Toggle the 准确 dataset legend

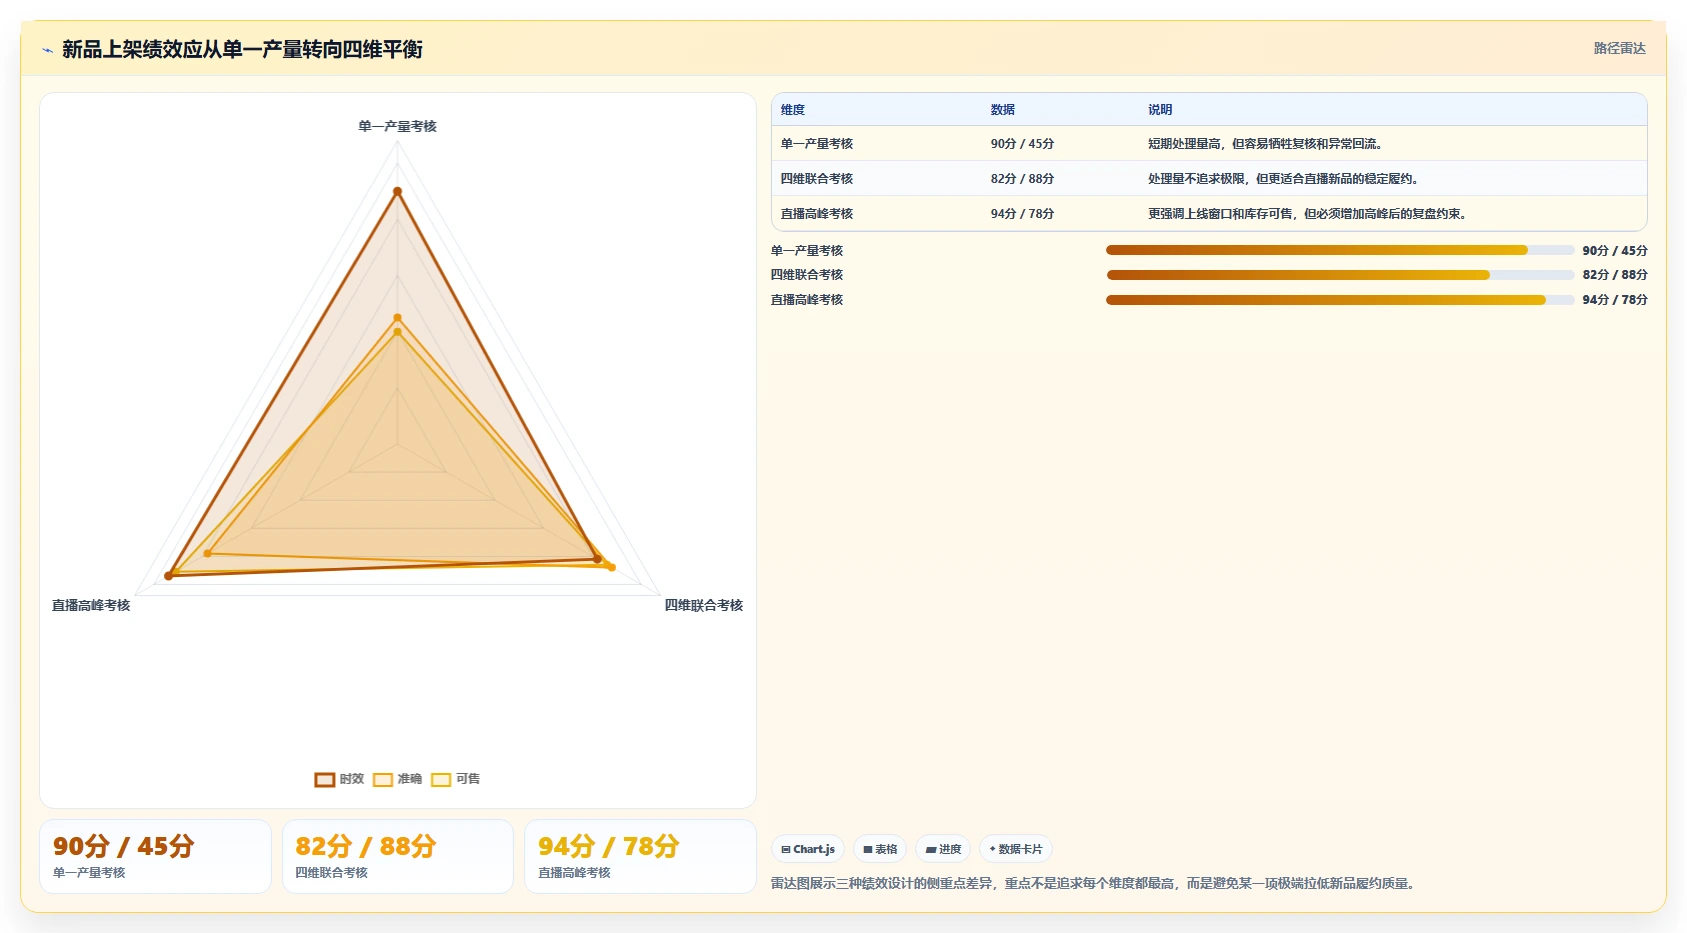(x=397, y=779)
